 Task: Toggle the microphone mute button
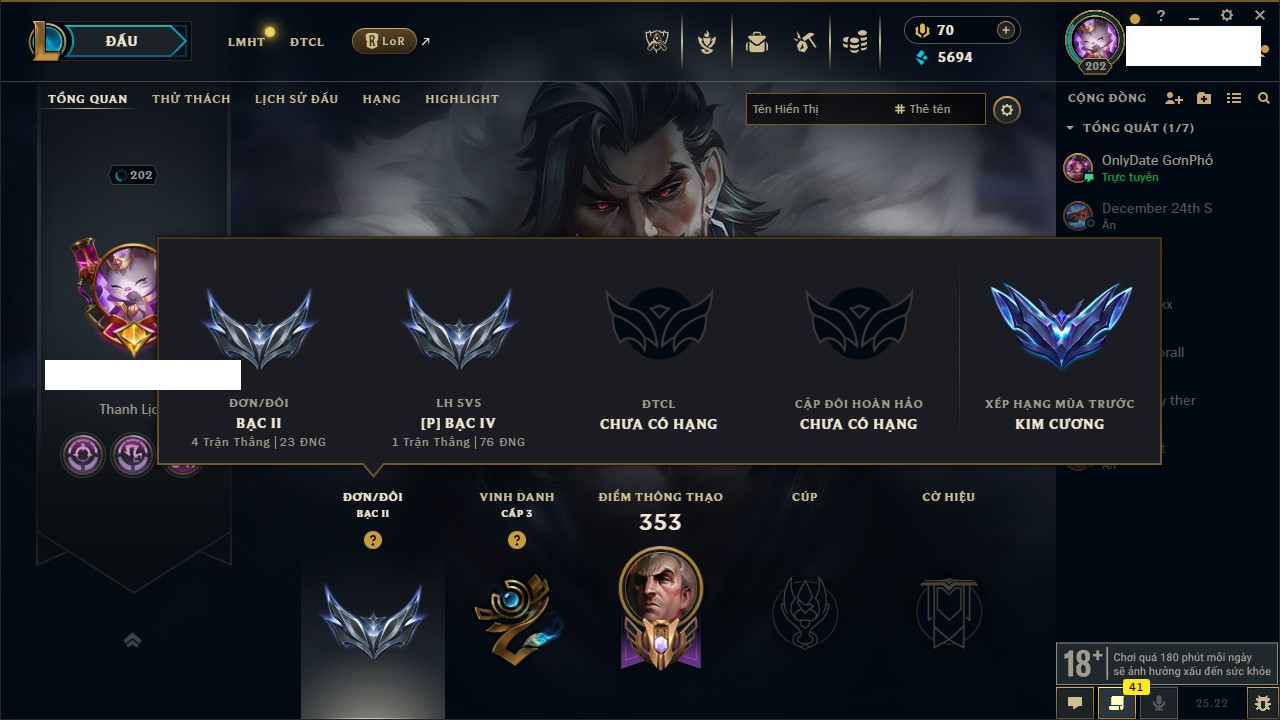pyautogui.click(x=1159, y=703)
